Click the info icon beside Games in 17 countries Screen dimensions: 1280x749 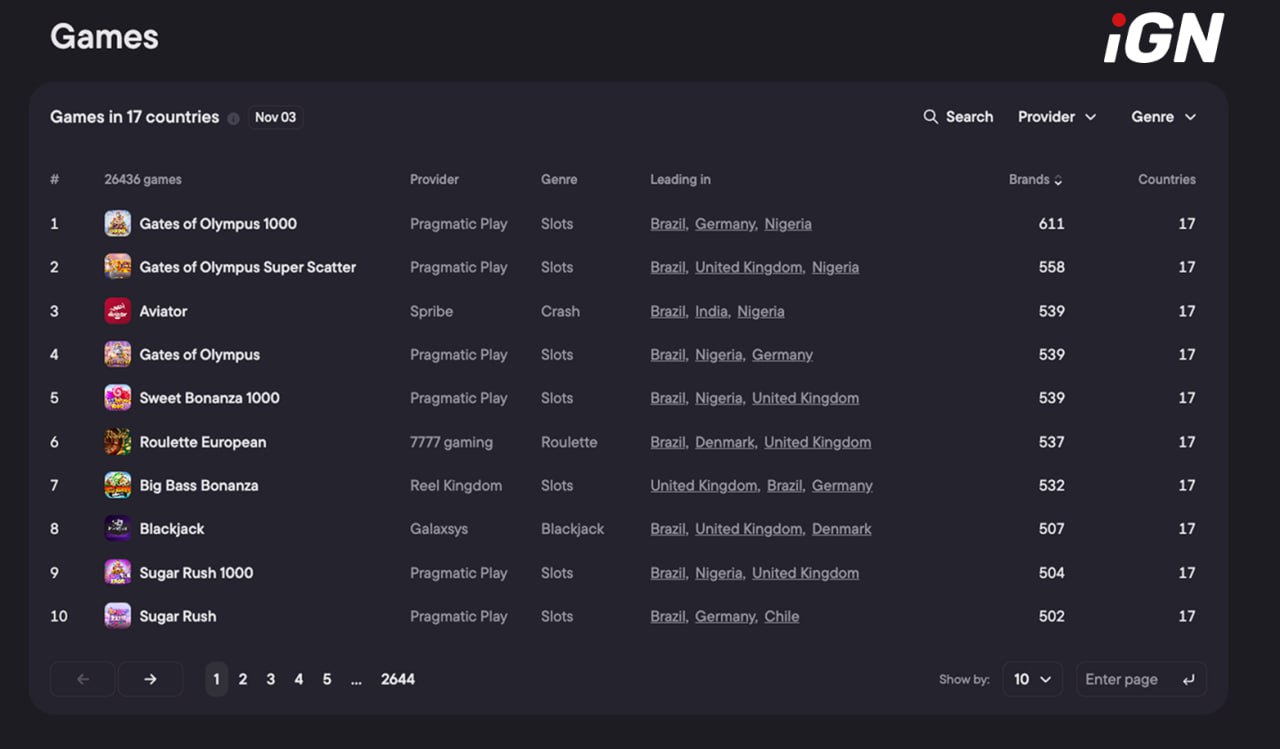(x=233, y=118)
